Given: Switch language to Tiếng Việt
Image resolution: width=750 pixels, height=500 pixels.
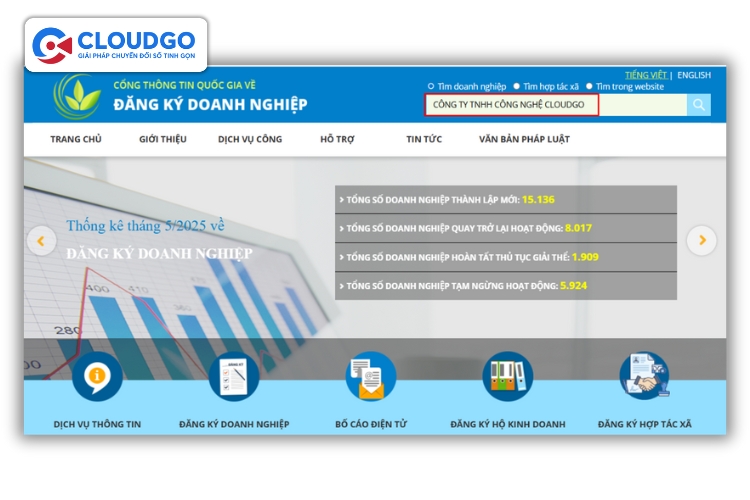Looking at the screenshot, I should (645, 75).
